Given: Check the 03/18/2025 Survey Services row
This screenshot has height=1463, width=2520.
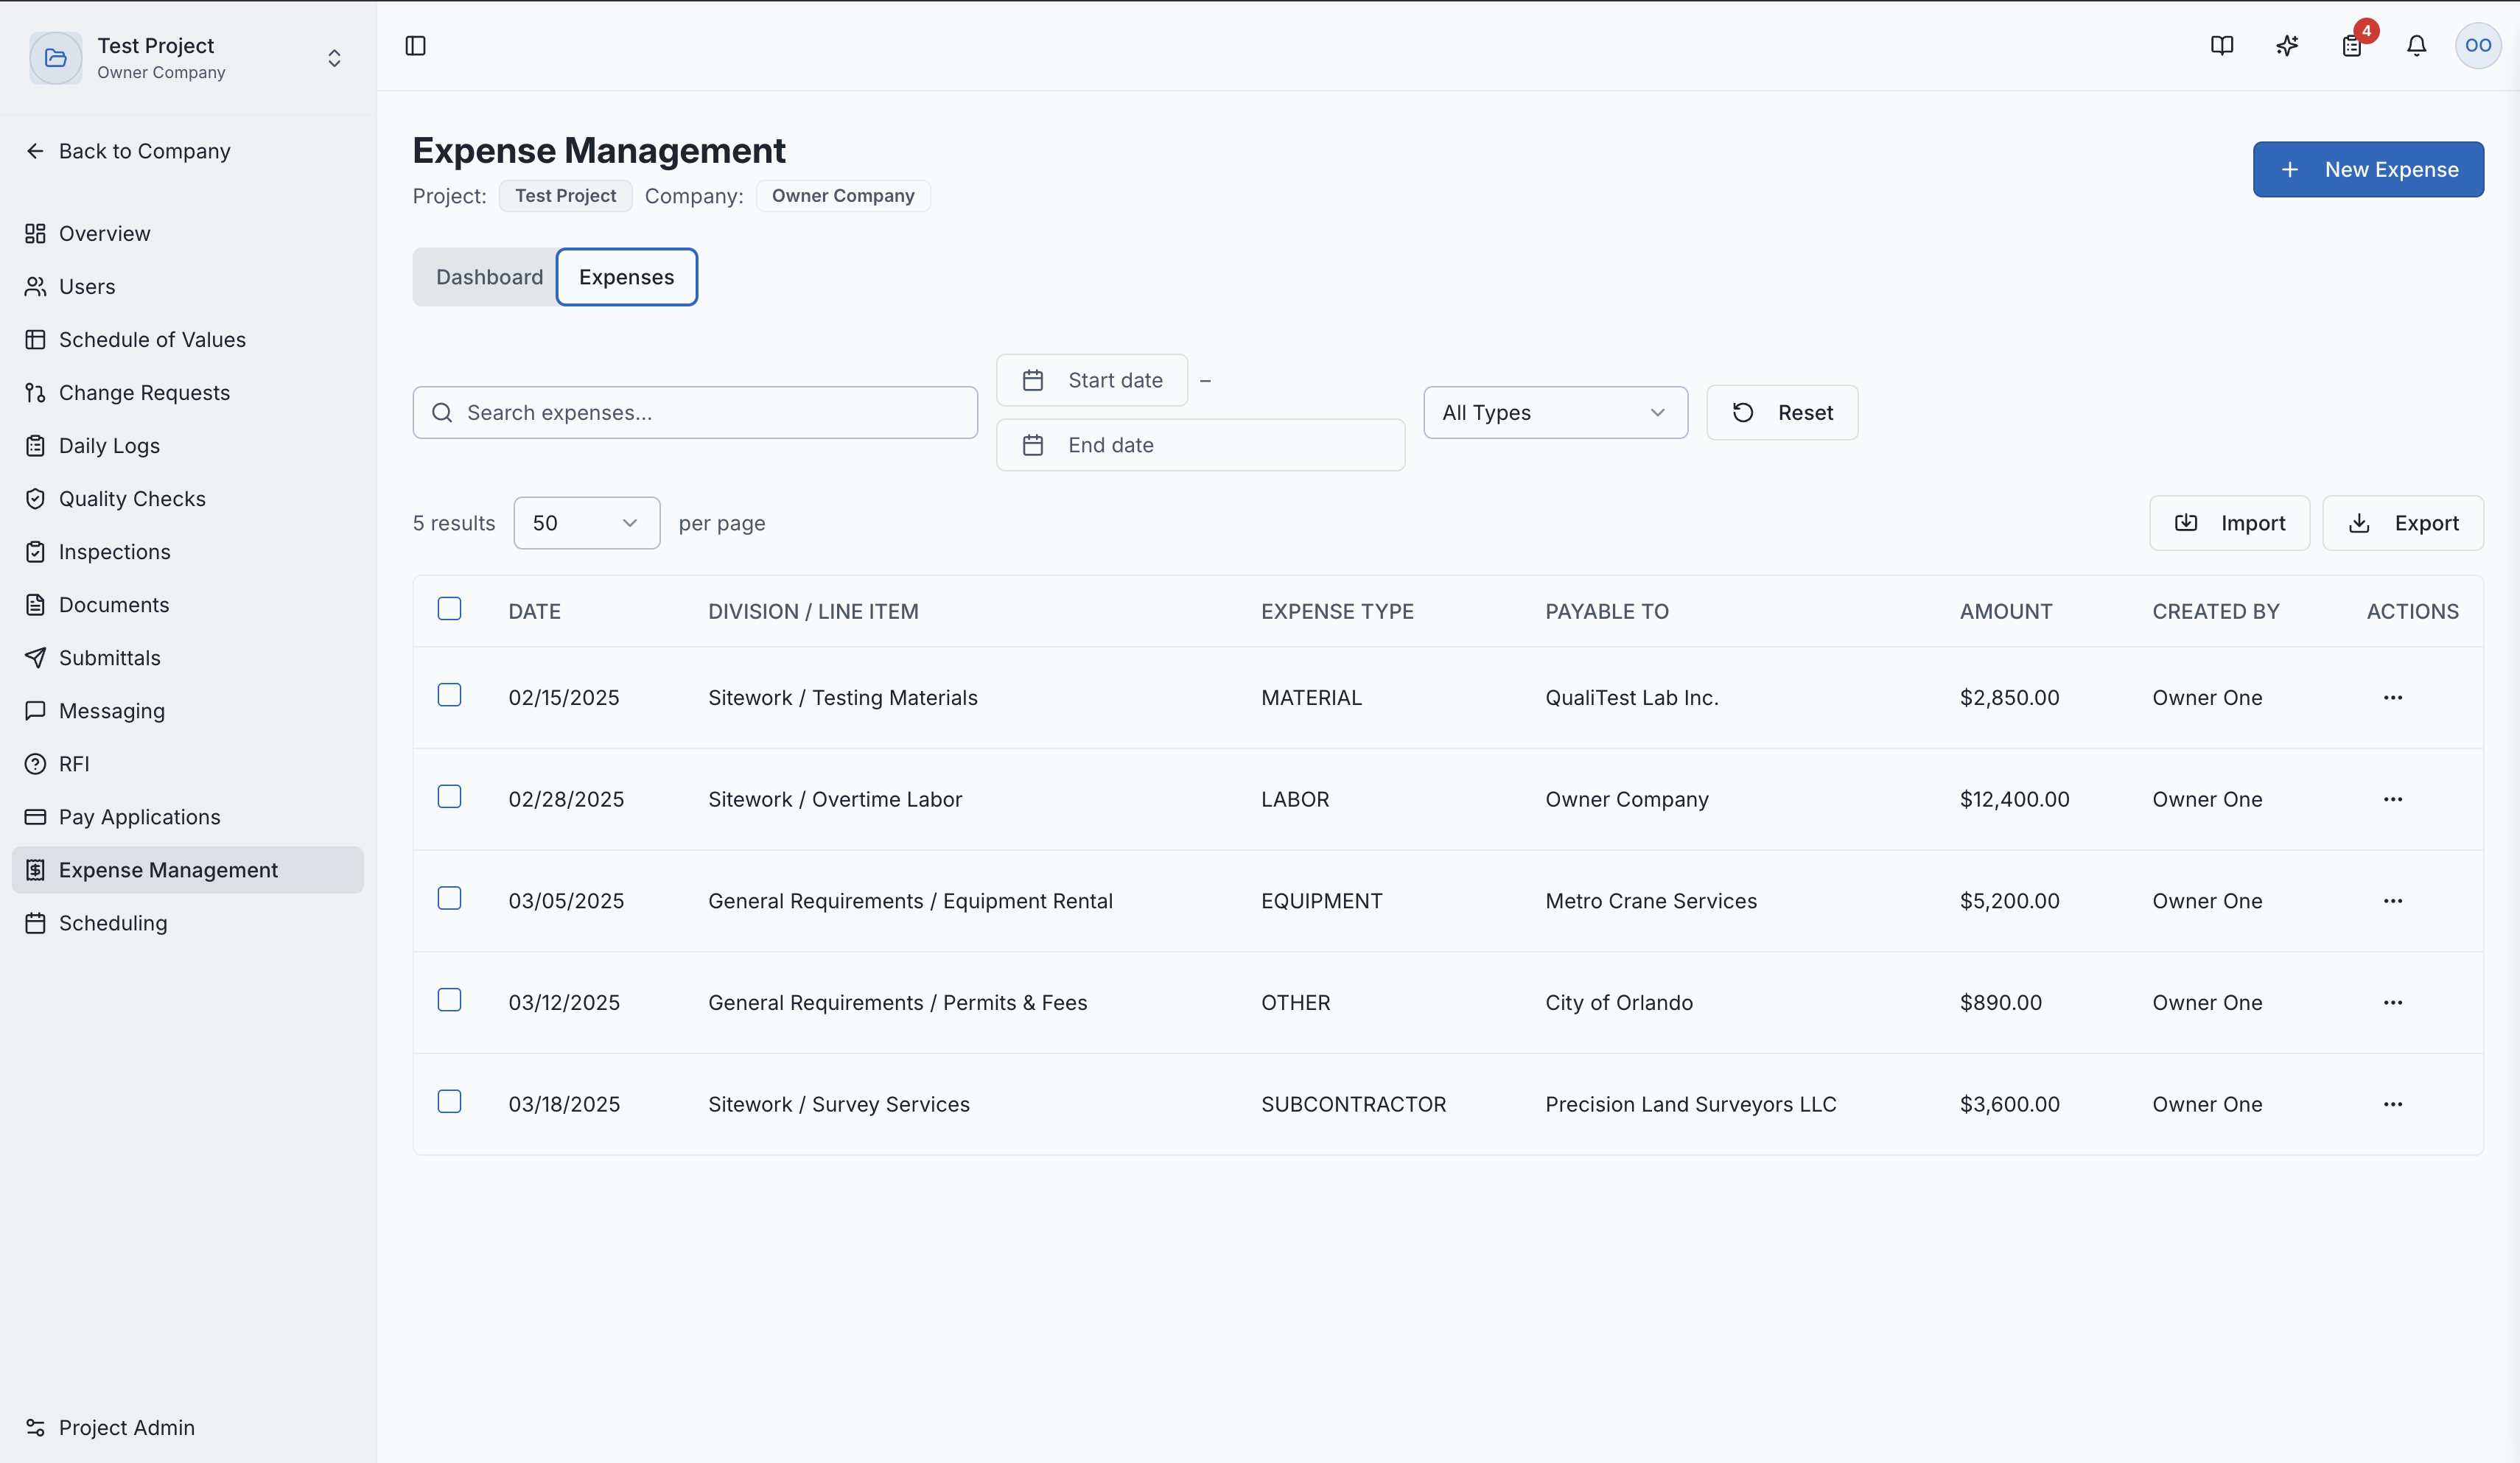Looking at the screenshot, I should point(449,1101).
